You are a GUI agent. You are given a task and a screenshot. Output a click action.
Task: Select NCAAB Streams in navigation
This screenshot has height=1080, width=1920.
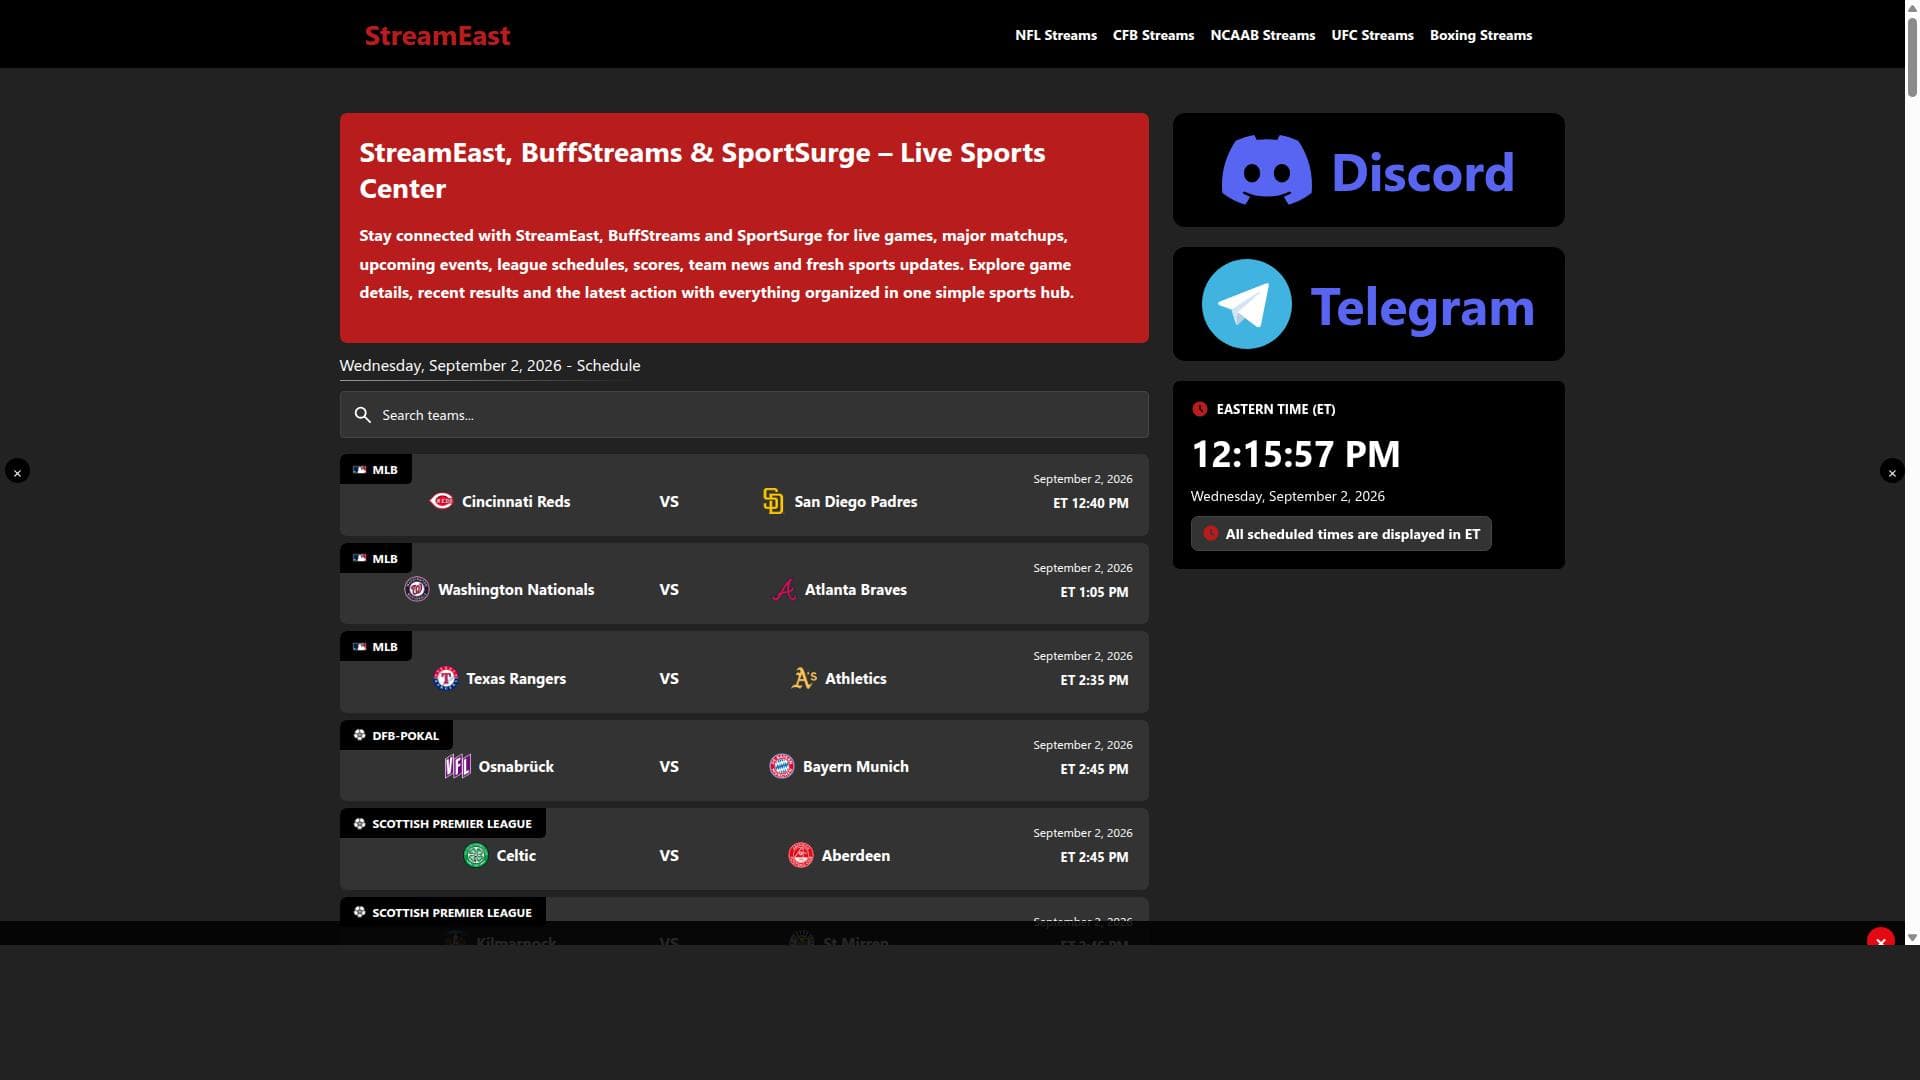1262,35
